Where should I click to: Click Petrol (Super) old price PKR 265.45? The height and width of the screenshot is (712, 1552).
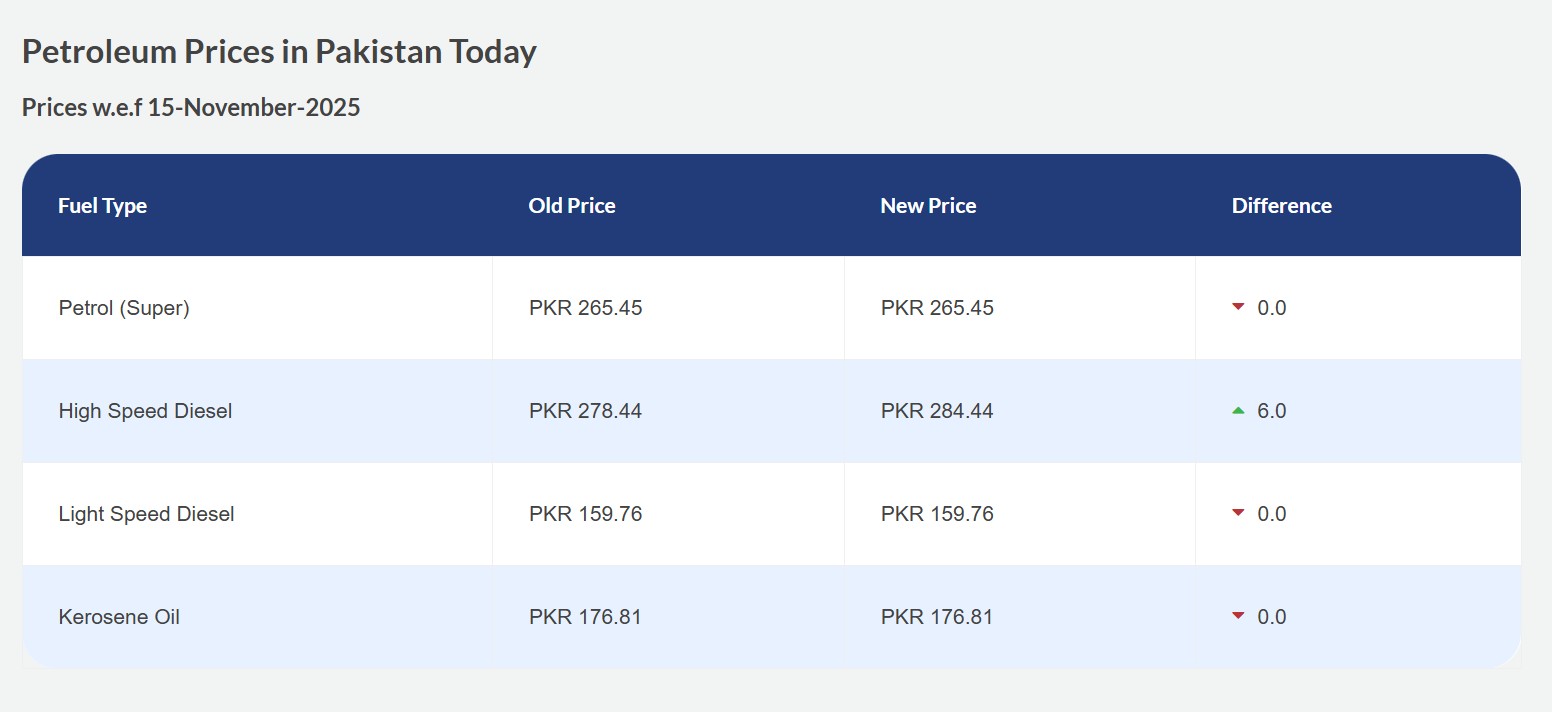(585, 308)
